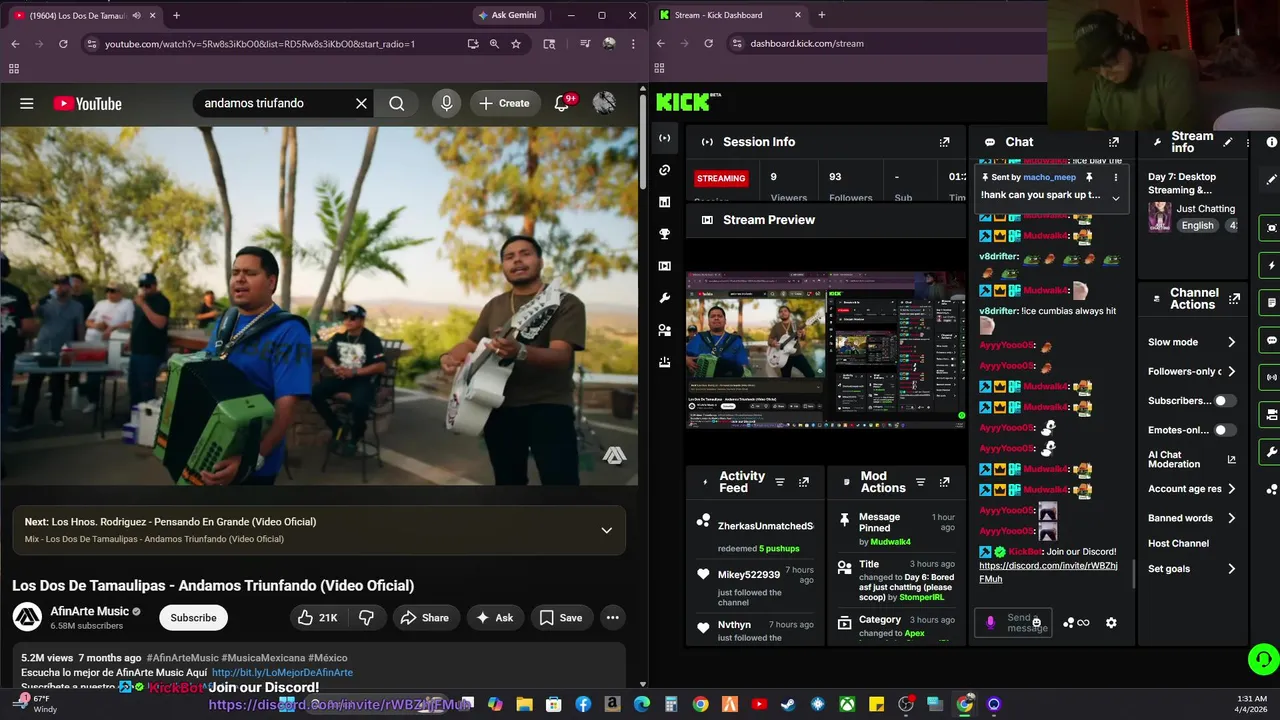The image size is (1280, 720).
Task: Pop out the Mod Actions panel
Action: tap(944, 482)
